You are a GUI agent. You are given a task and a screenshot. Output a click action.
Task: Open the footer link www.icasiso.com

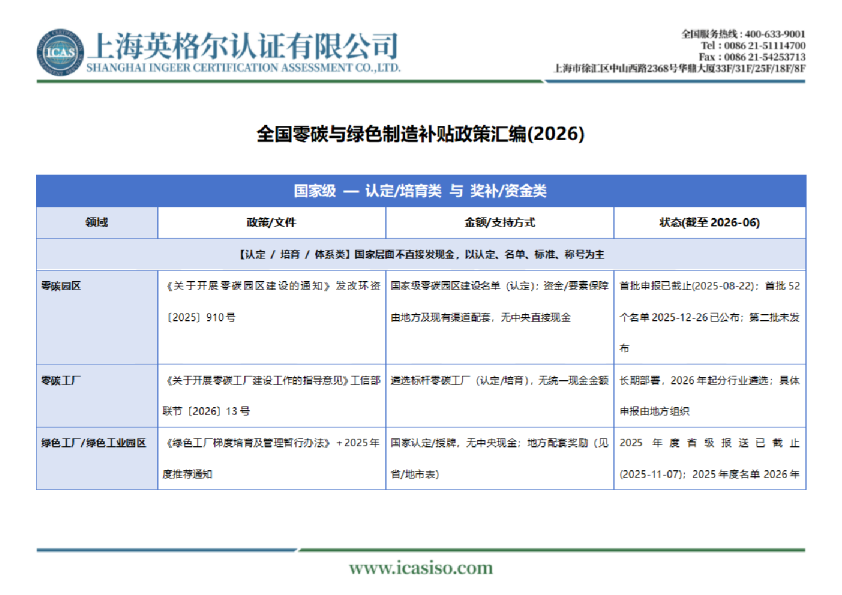pos(421,568)
